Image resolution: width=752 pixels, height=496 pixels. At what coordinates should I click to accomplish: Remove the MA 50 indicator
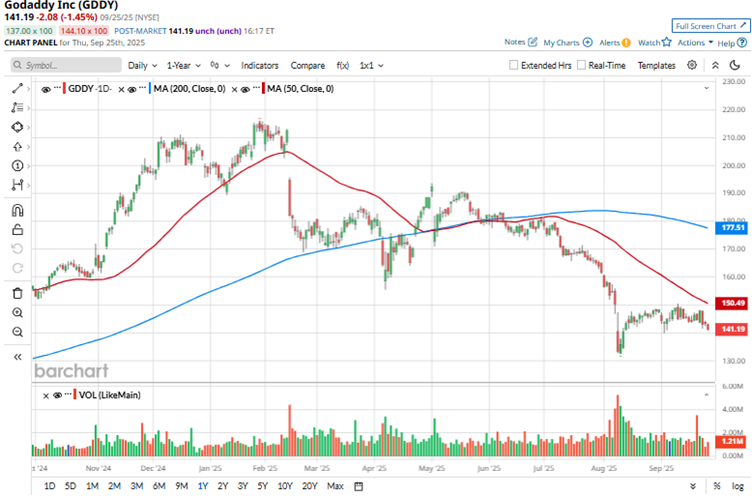(x=234, y=89)
